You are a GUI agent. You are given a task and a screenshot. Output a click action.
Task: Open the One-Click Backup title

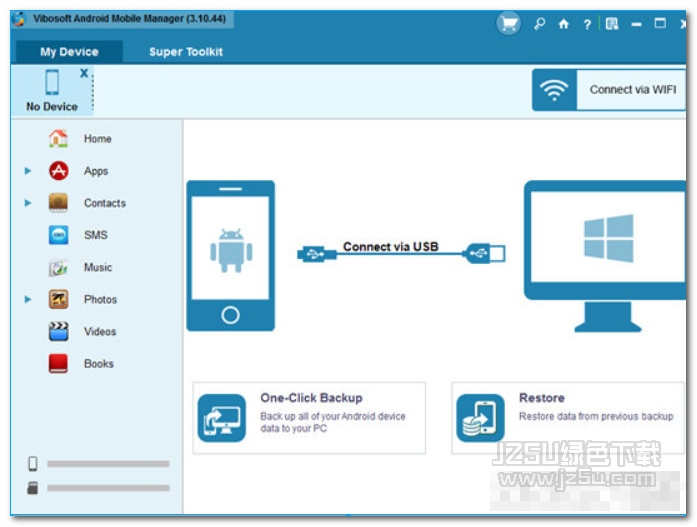pyautogui.click(x=311, y=398)
